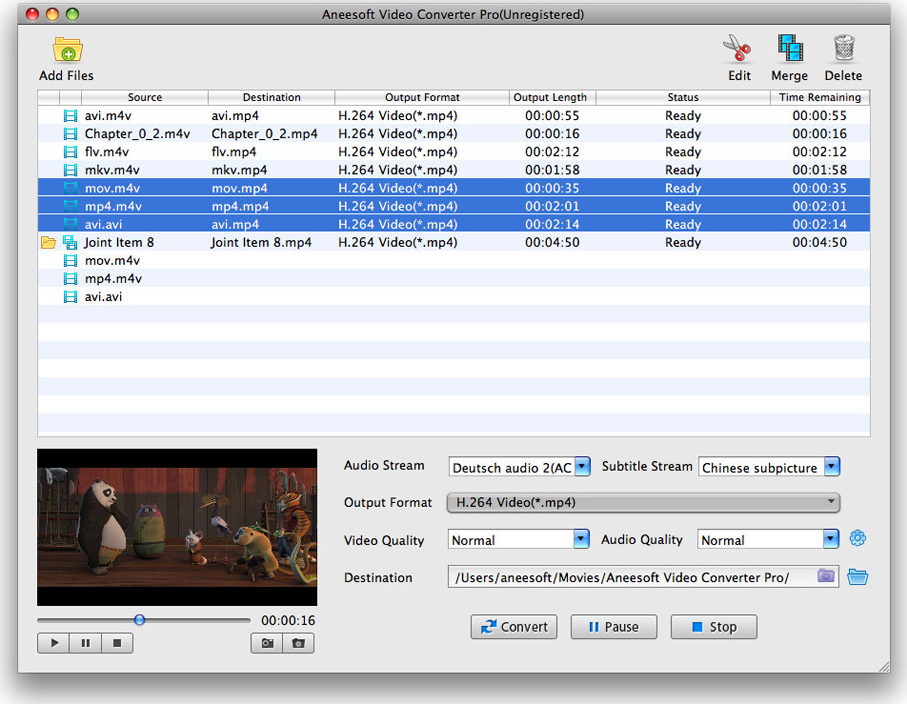Select child item mp4.m4v under Joint Item 8

tap(113, 278)
